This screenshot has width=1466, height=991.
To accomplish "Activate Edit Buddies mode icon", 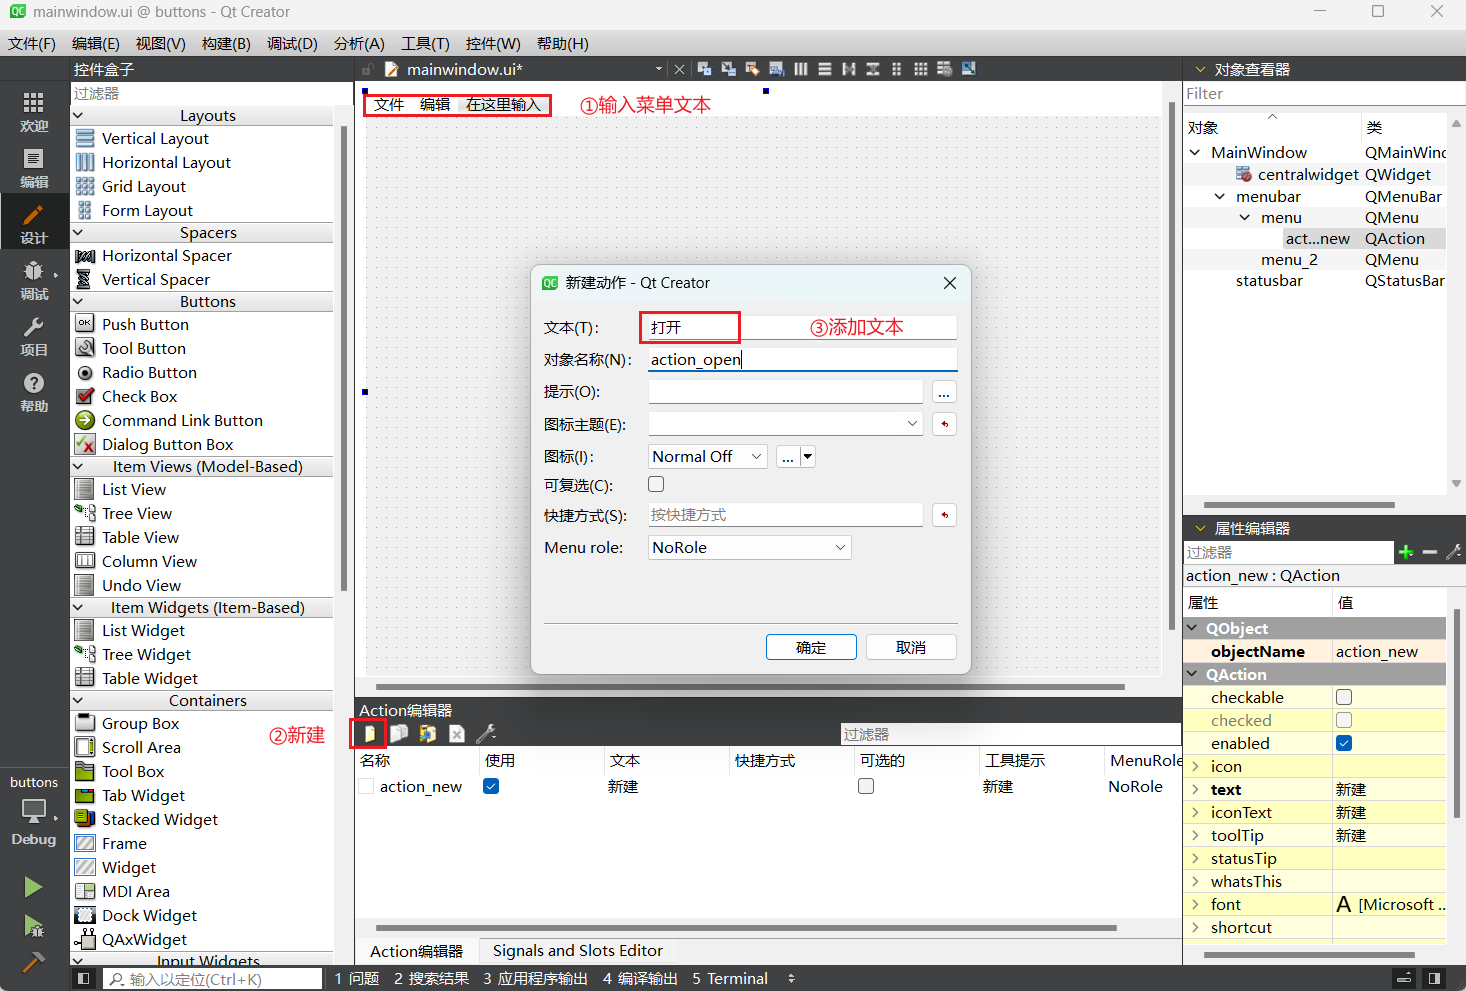I will [x=753, y=69].
